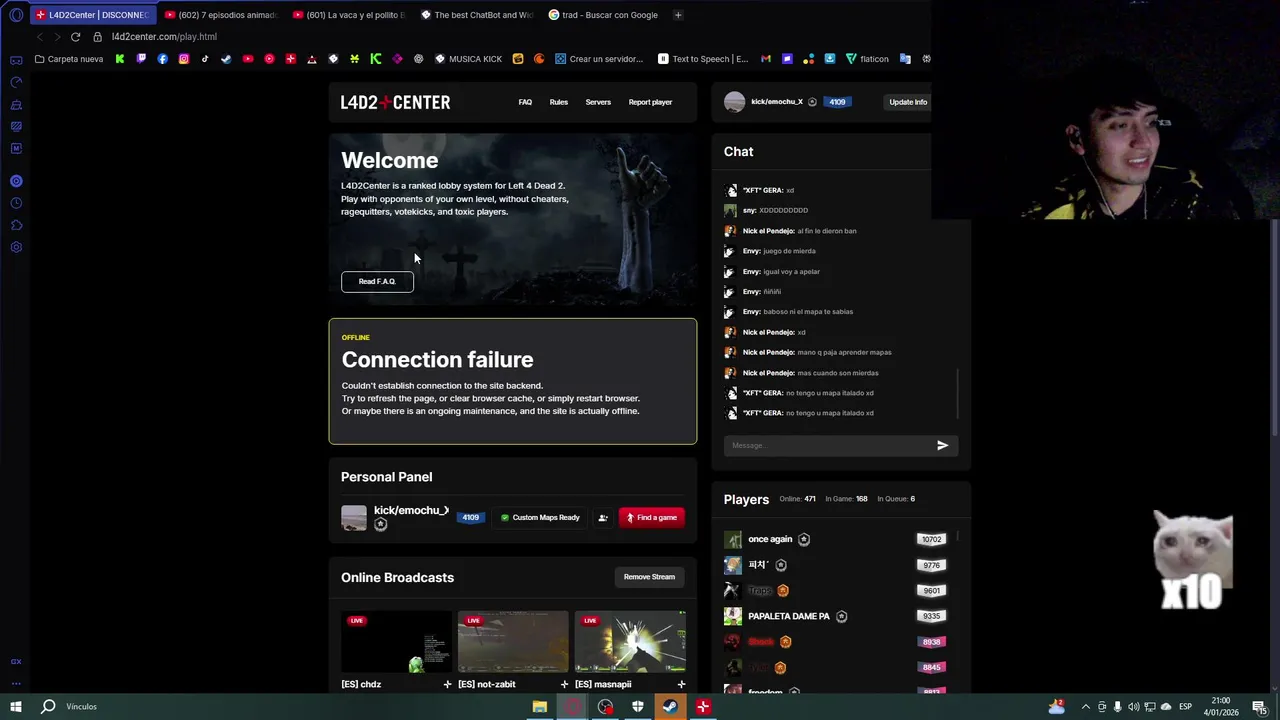The width and height of the screenshot is (1280, 720).
Task: Click the Read F.A.Q. button
Action: 377,282
